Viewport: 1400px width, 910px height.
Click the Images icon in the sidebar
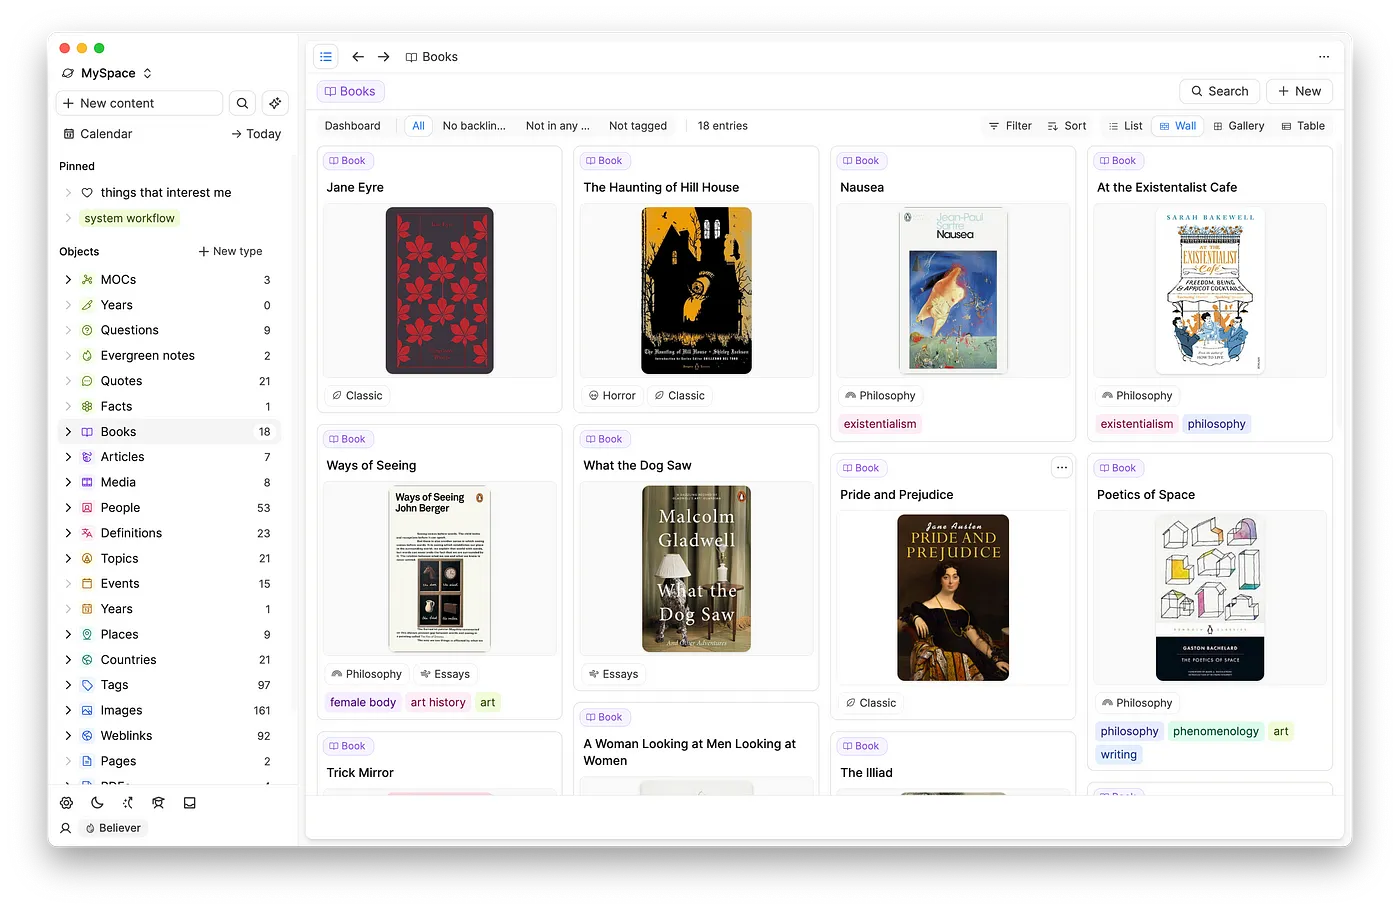pyautogui.click(x=87, y=711)
